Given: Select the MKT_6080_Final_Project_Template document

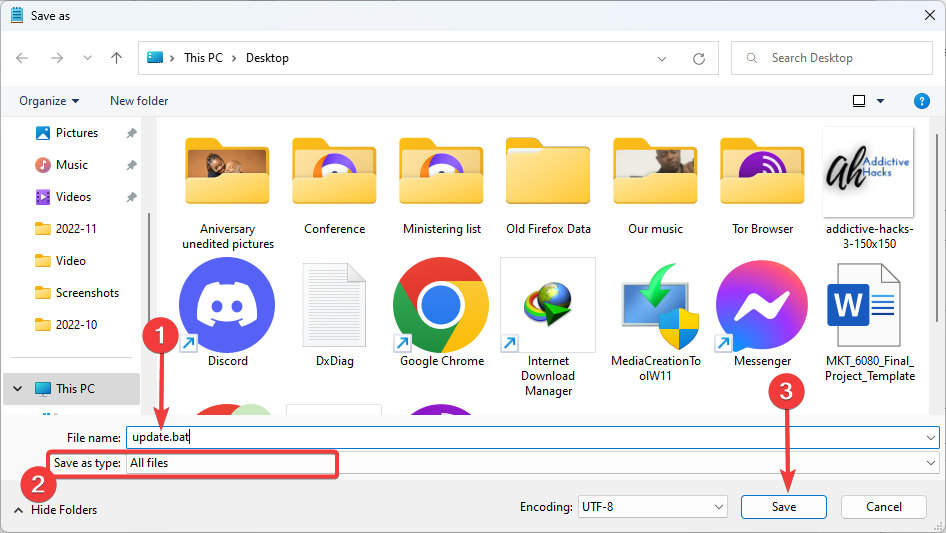Looking at the screenshot, I should [x=869, y=321].
